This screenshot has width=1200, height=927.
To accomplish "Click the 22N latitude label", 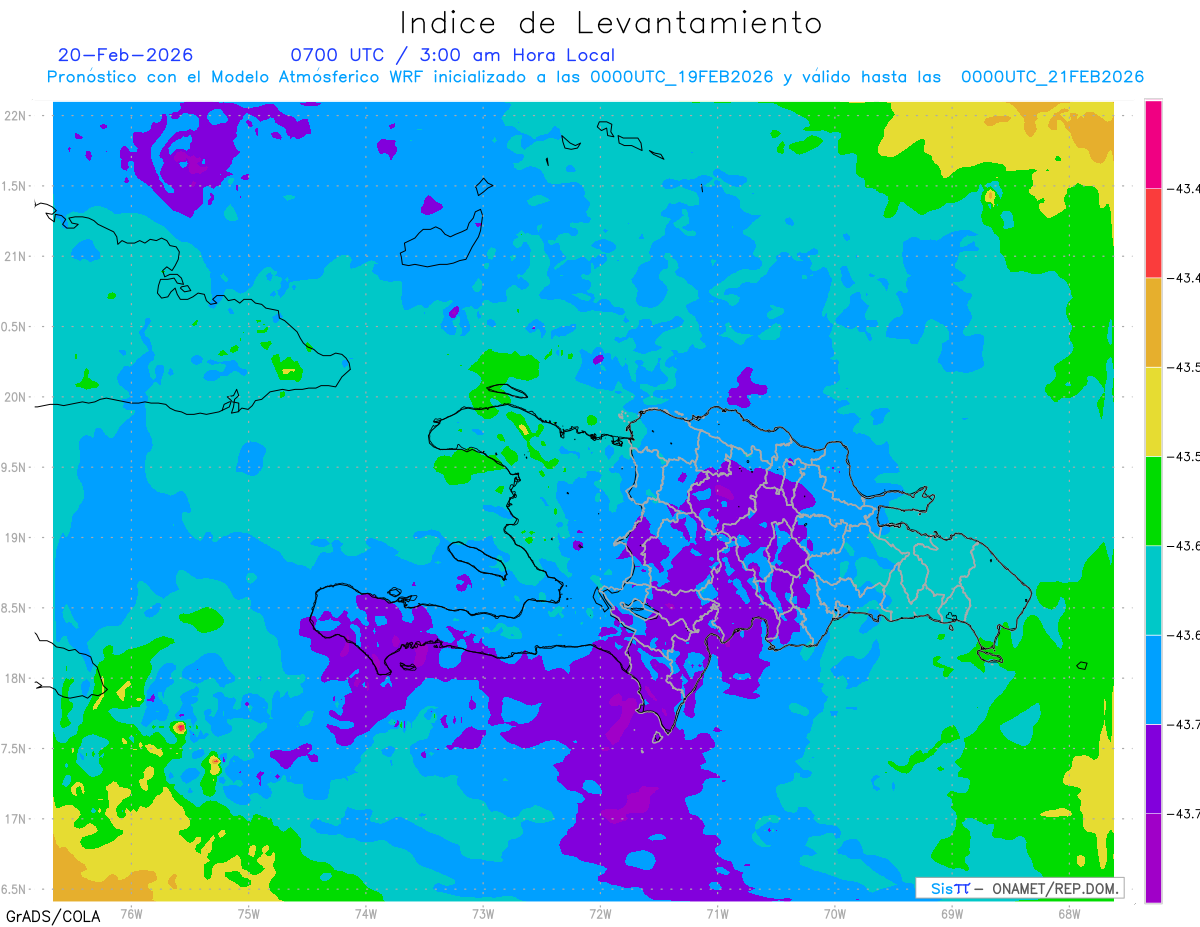I will tap(15, 115).
